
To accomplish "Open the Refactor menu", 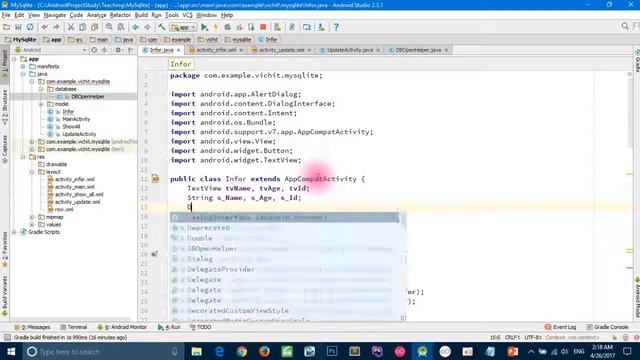I will [x=120, y=15].
